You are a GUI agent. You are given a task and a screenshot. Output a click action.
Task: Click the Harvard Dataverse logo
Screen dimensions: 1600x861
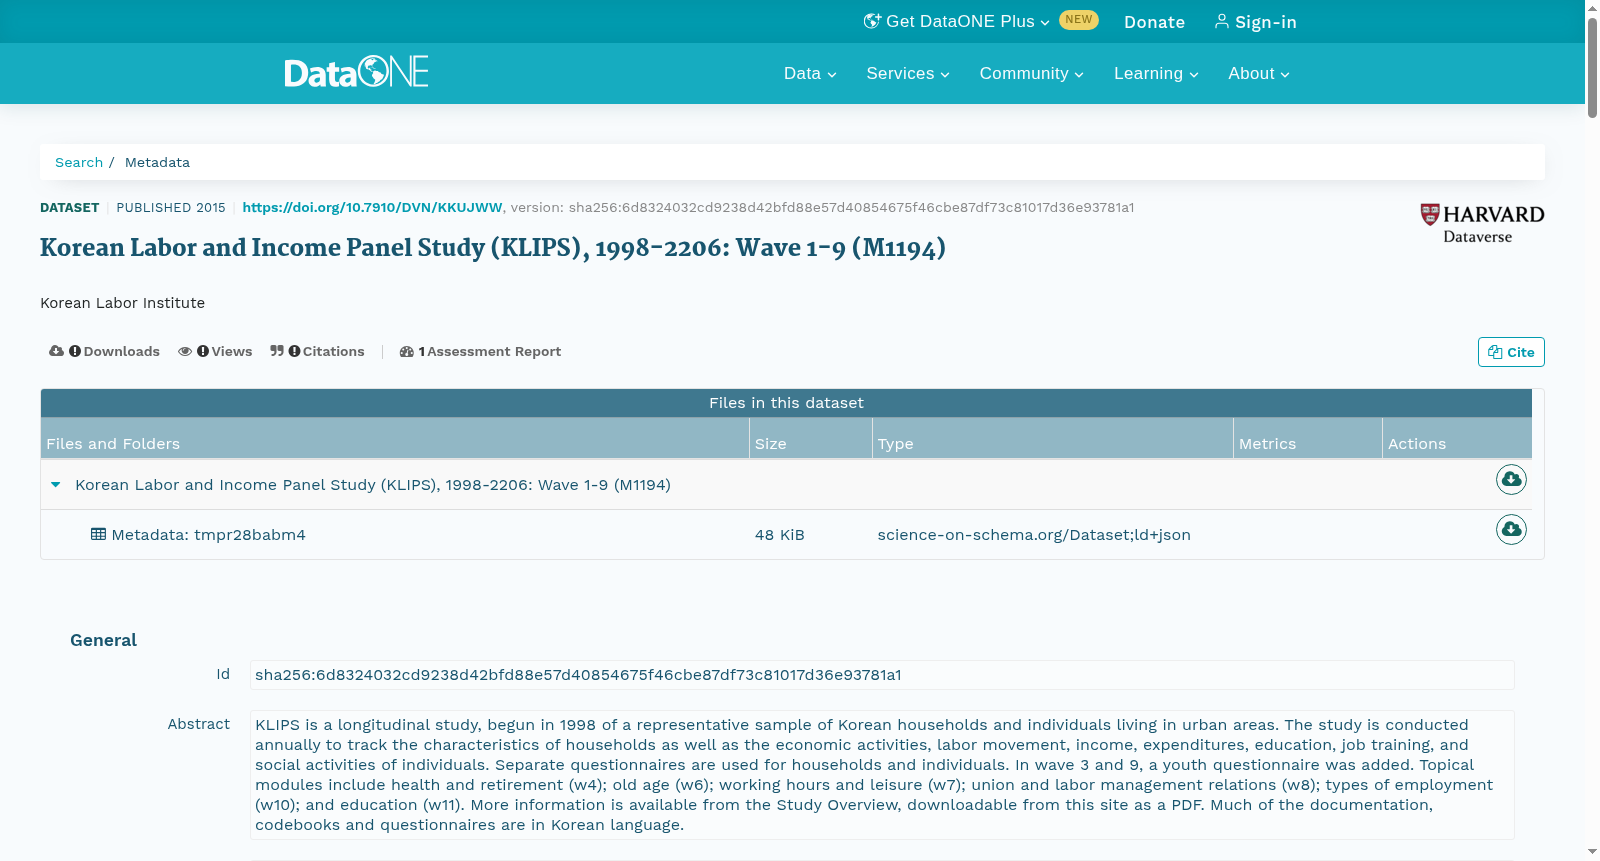(x=1482, y=223)
